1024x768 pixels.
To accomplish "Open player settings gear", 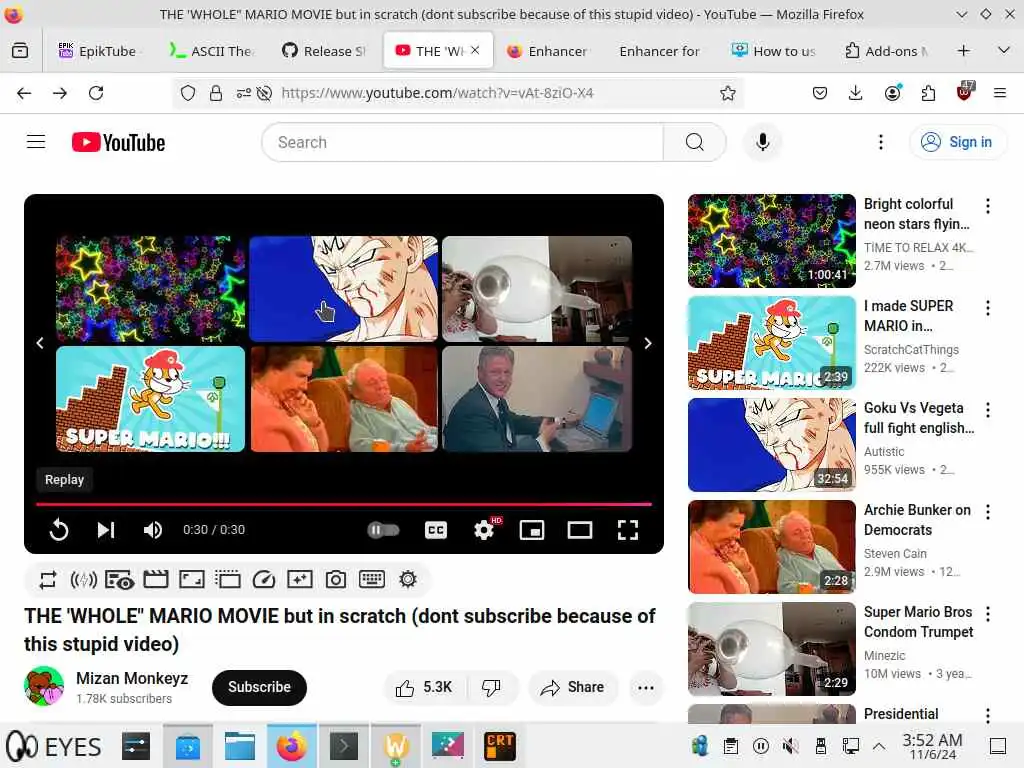I will pyautogui.click(x=484, y=530).
